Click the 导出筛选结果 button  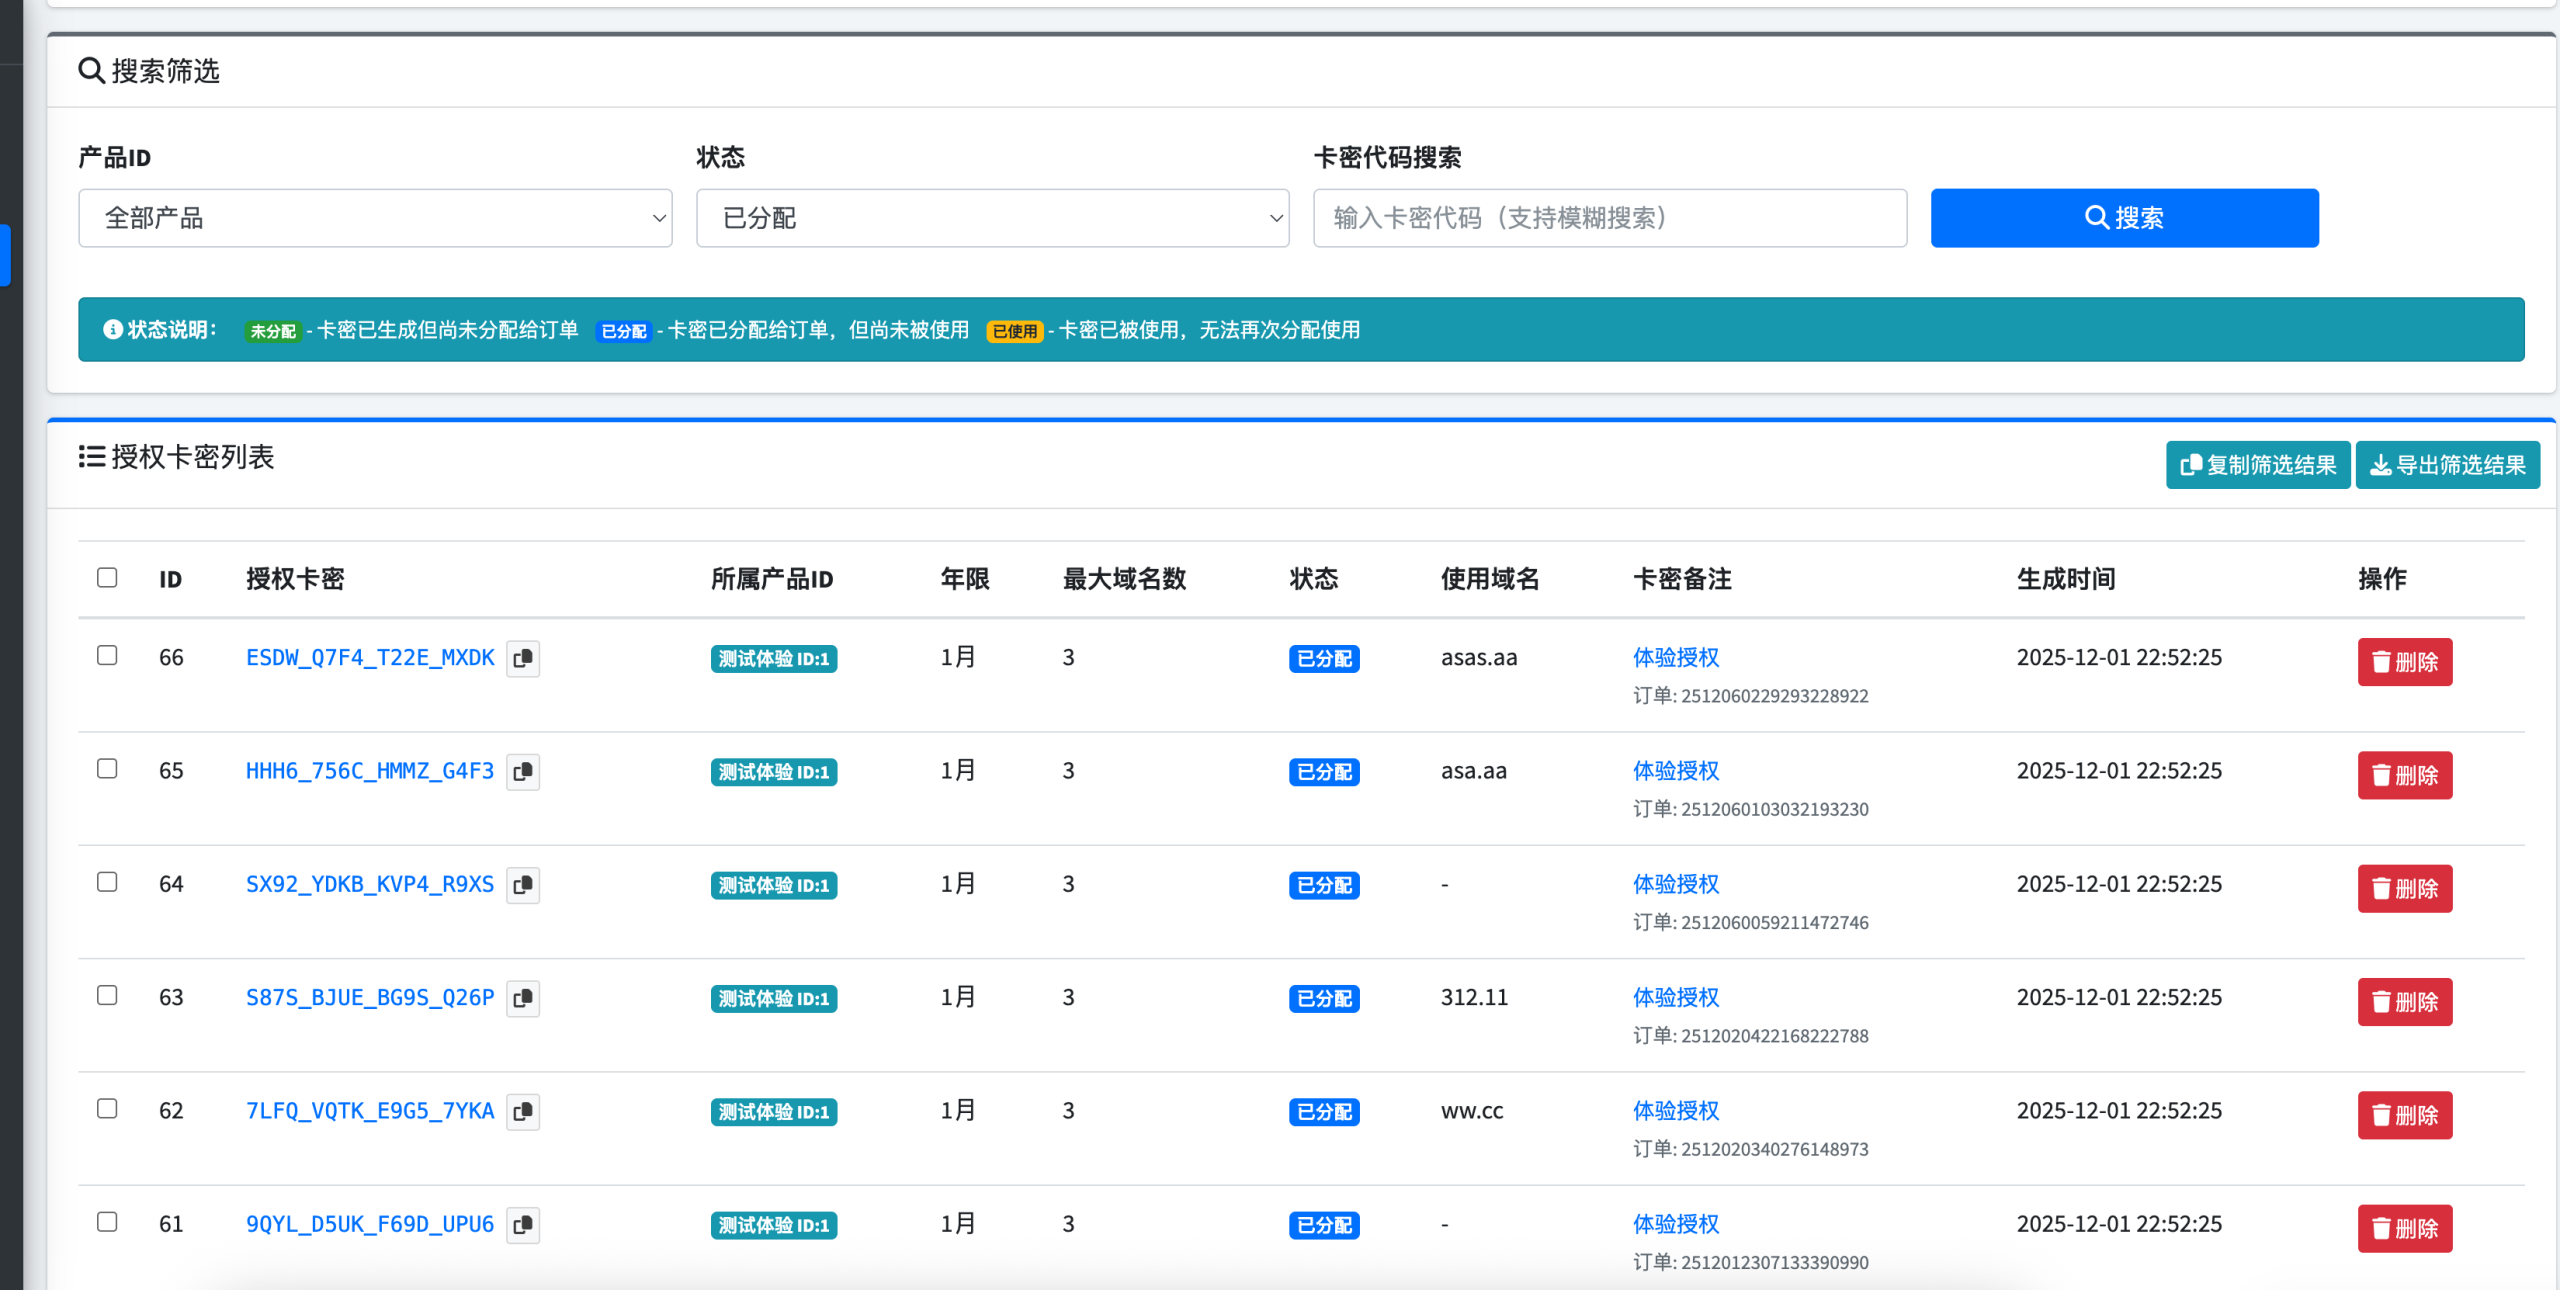(2447, 464)
